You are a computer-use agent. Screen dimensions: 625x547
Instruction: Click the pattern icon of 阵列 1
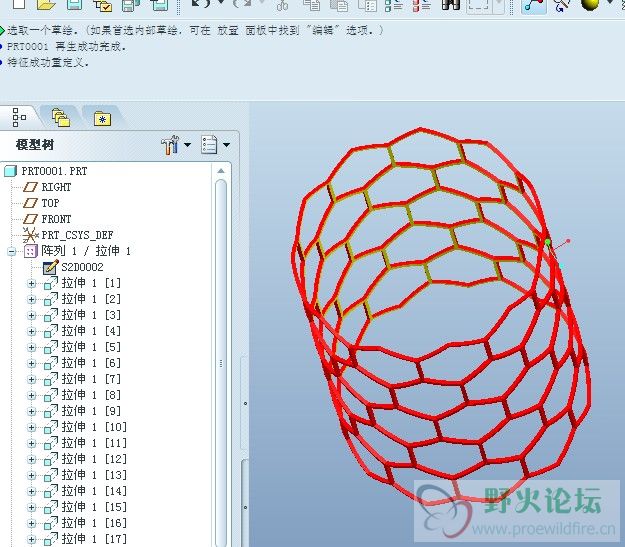pyautogui.click(x=31, y=251)
